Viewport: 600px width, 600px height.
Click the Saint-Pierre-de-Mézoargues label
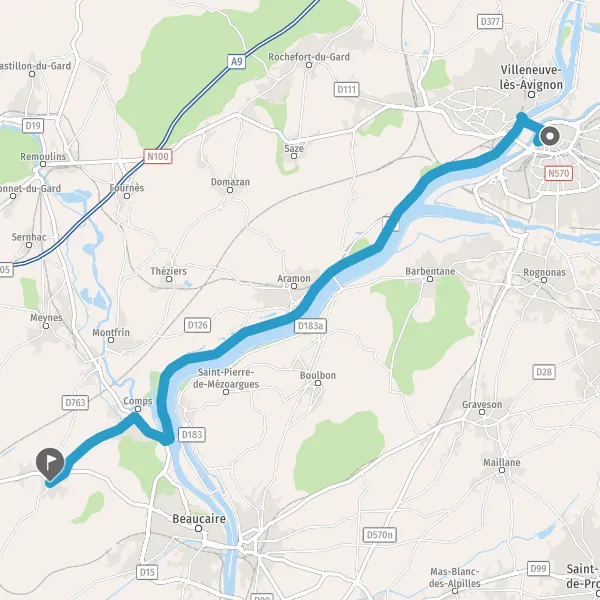pos(226,378)
